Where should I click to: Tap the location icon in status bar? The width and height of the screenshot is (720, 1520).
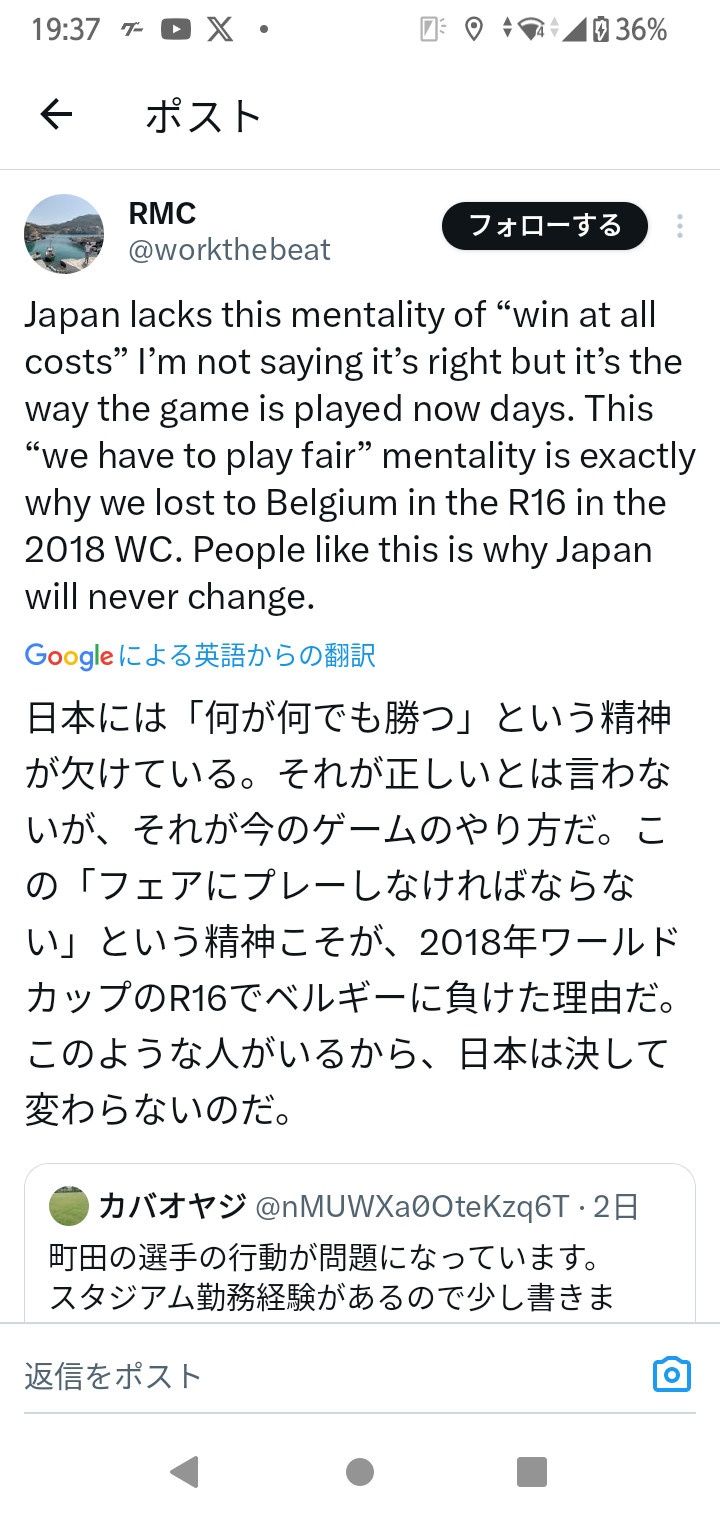475,30
